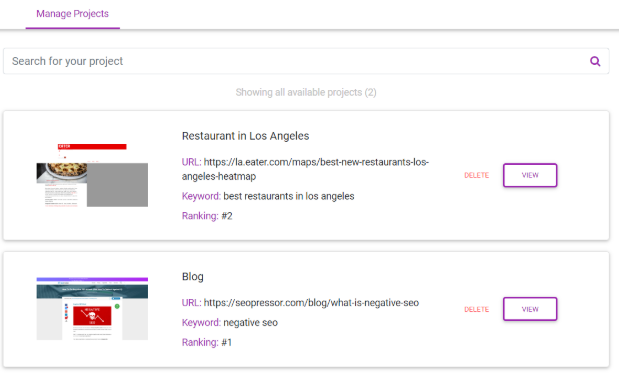619x373 pixels.
Task: Open the Restaurant in Los Angeles project thumbnail
Action: pos(92,175)
